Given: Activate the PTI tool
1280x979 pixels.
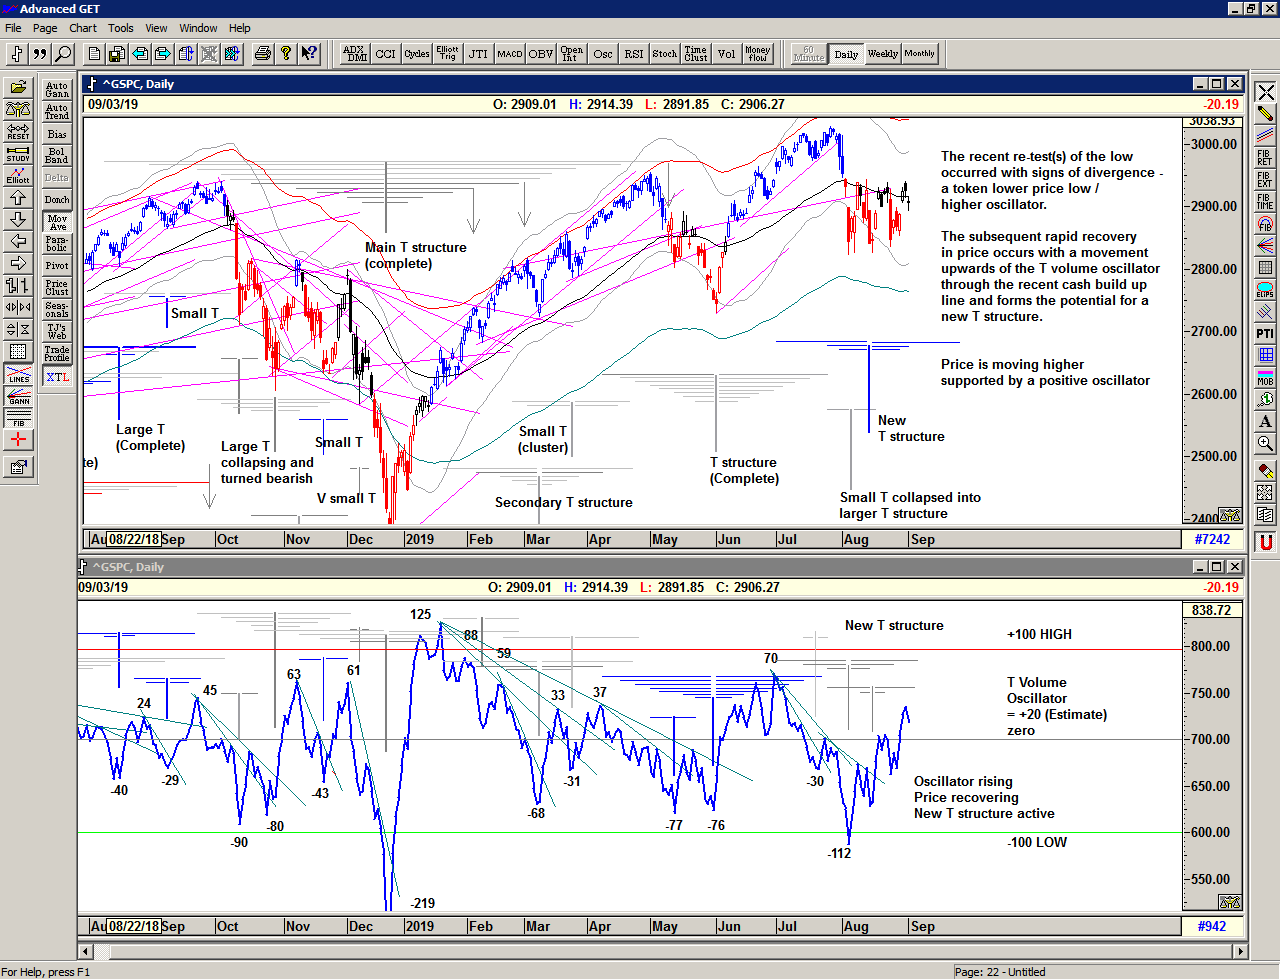Looking at the screenshot, I should 1265,333.
